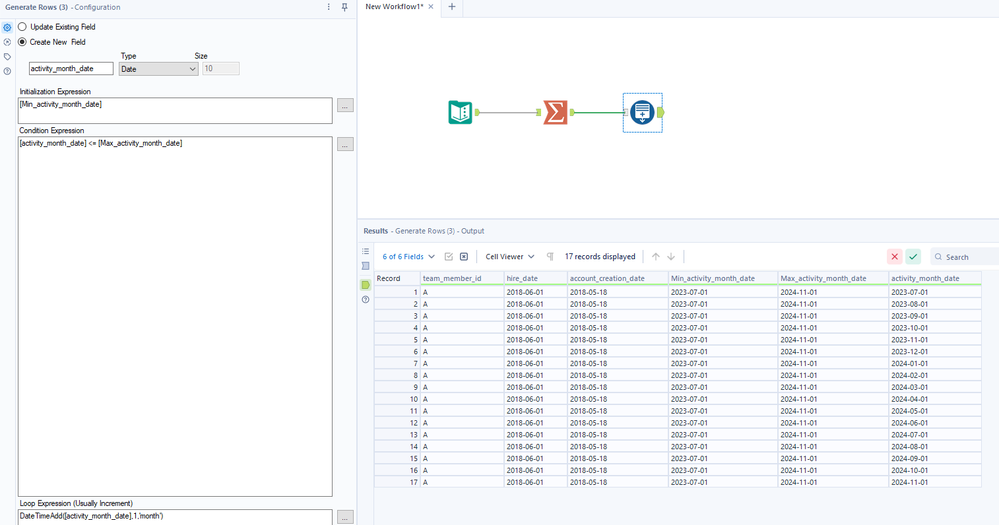Viewport: 999px width, 525px height.
Task: Click the Initialization Expression text box
Action: [x=175, y=111]
